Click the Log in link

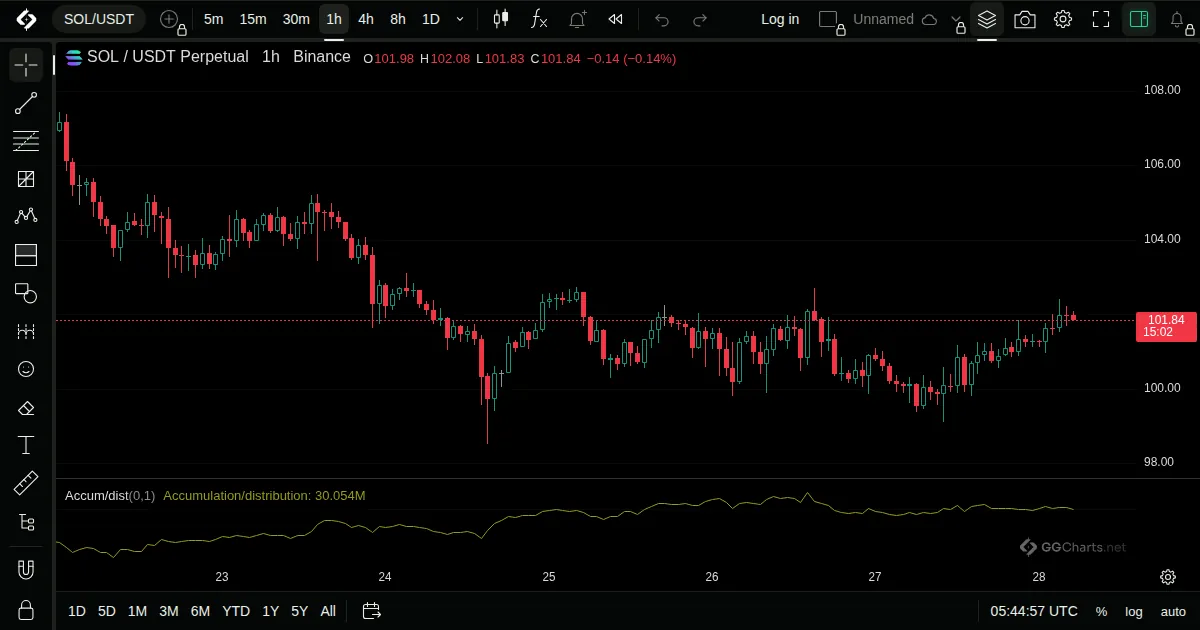coord(780,19)
